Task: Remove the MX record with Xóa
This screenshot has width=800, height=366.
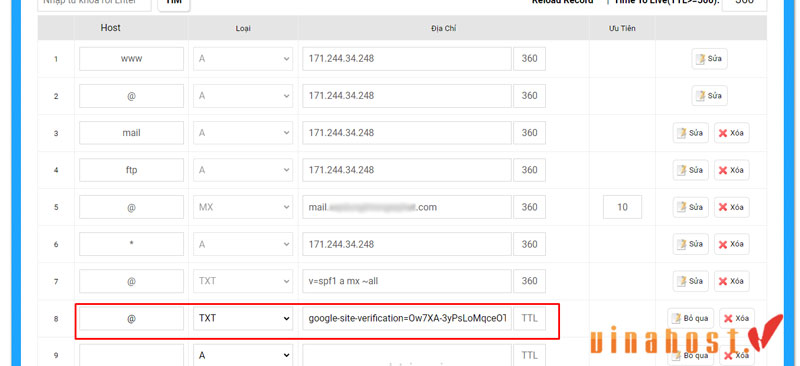Action: (731, 207)
